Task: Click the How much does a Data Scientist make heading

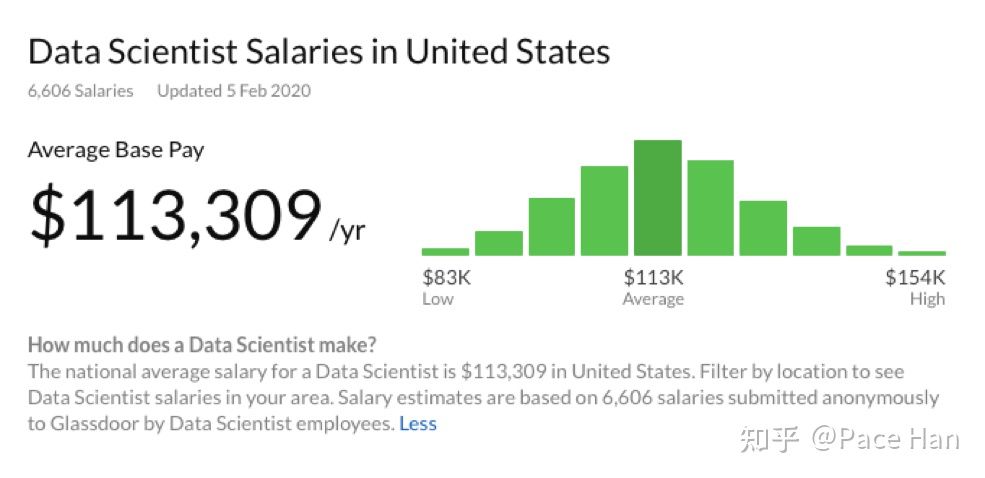Action: pyautogui.click(x=202, y=345)
